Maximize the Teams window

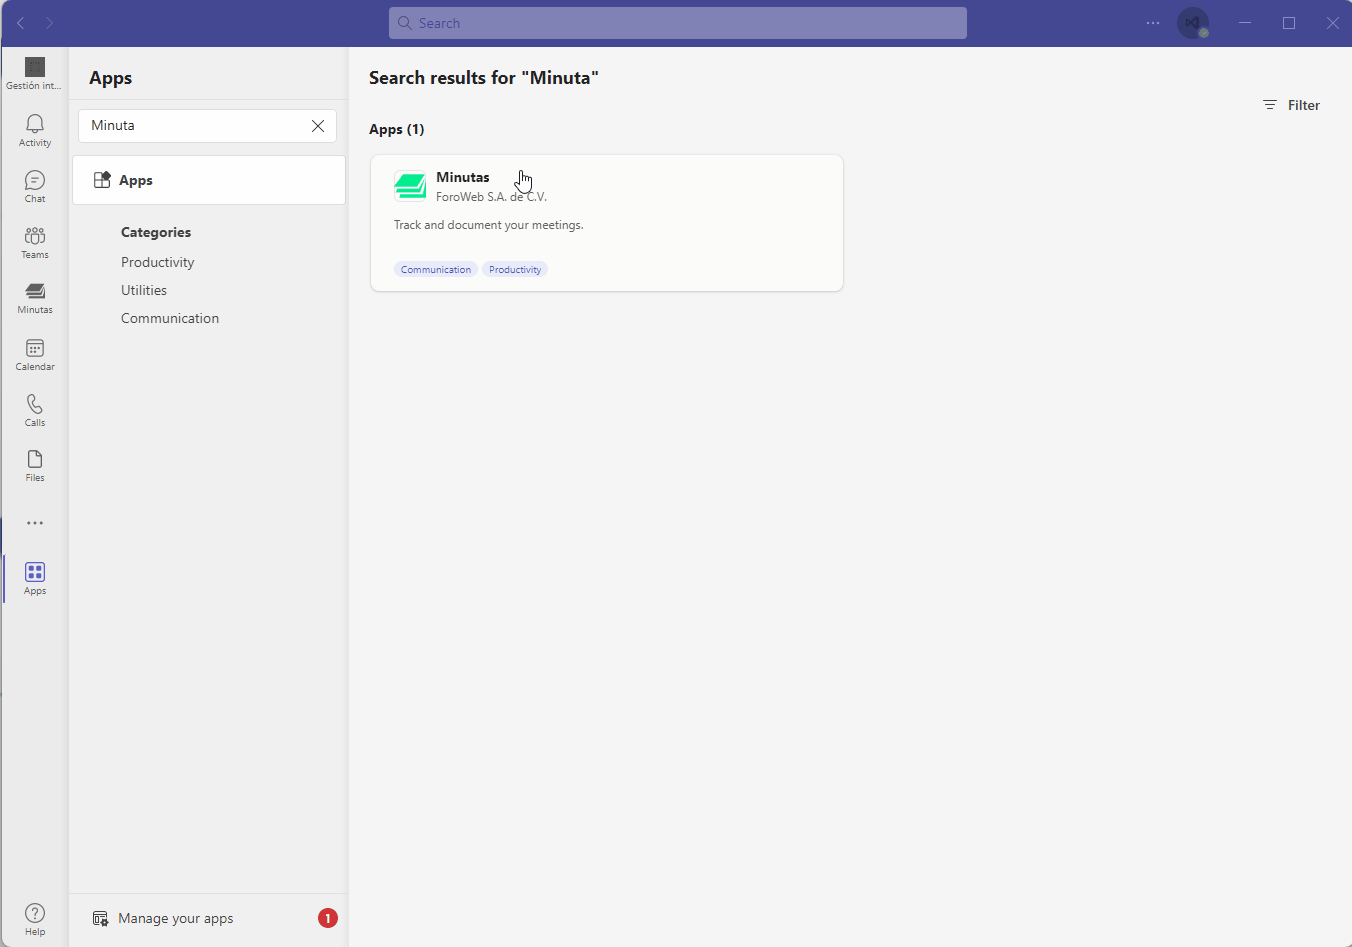[x=1289, y=23]
